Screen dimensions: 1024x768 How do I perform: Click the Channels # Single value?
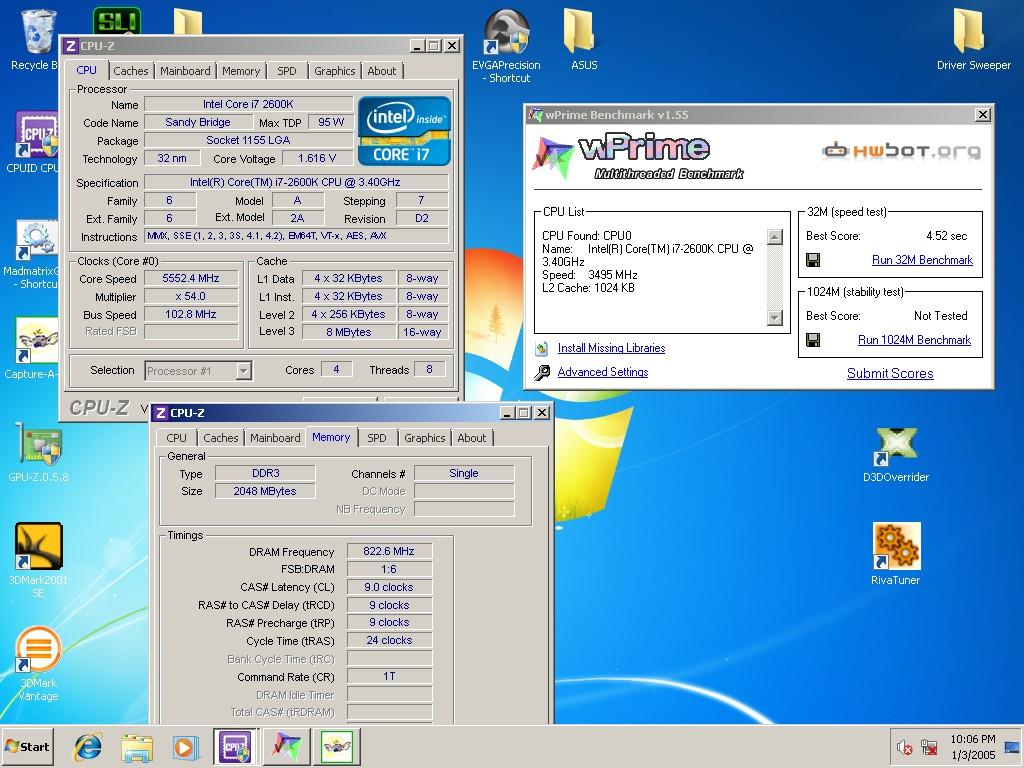click(x=464, y=473)
